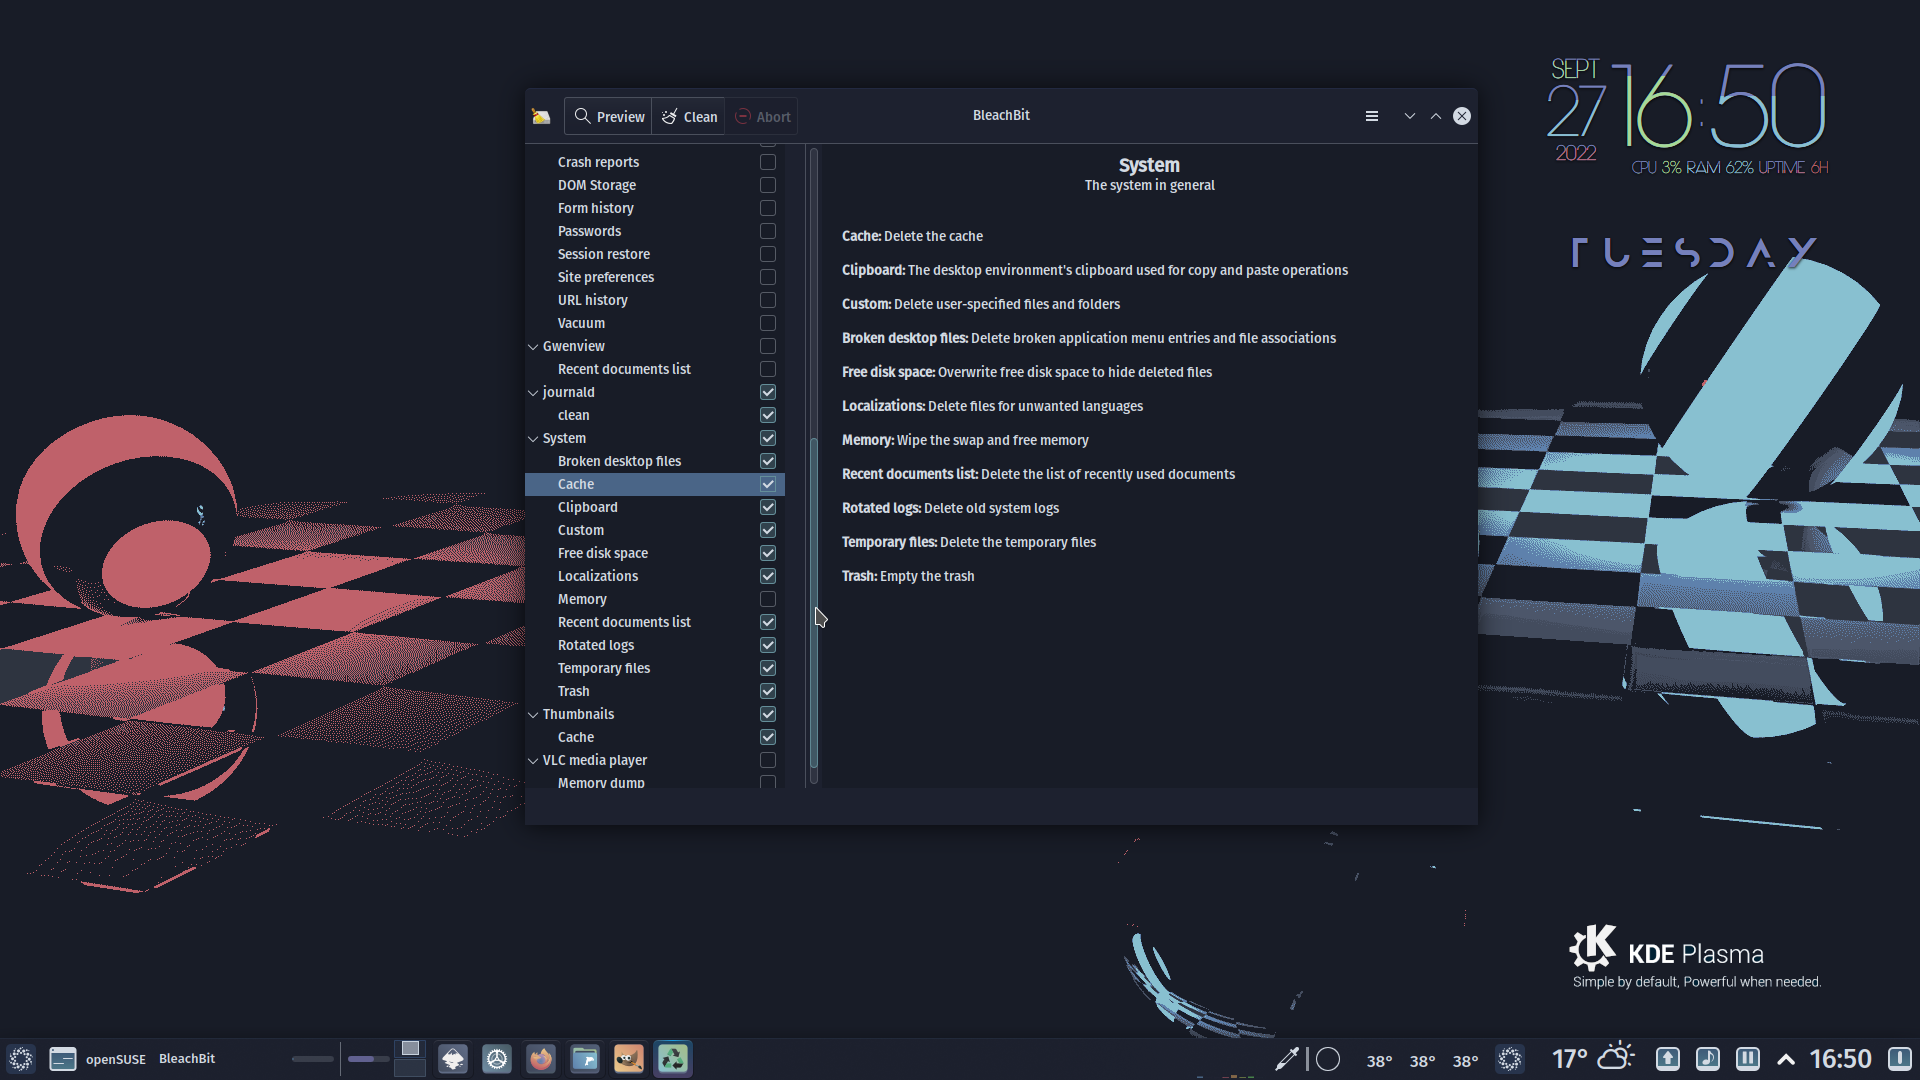Open the weather widget showing 17°

coord(1593,1058)
